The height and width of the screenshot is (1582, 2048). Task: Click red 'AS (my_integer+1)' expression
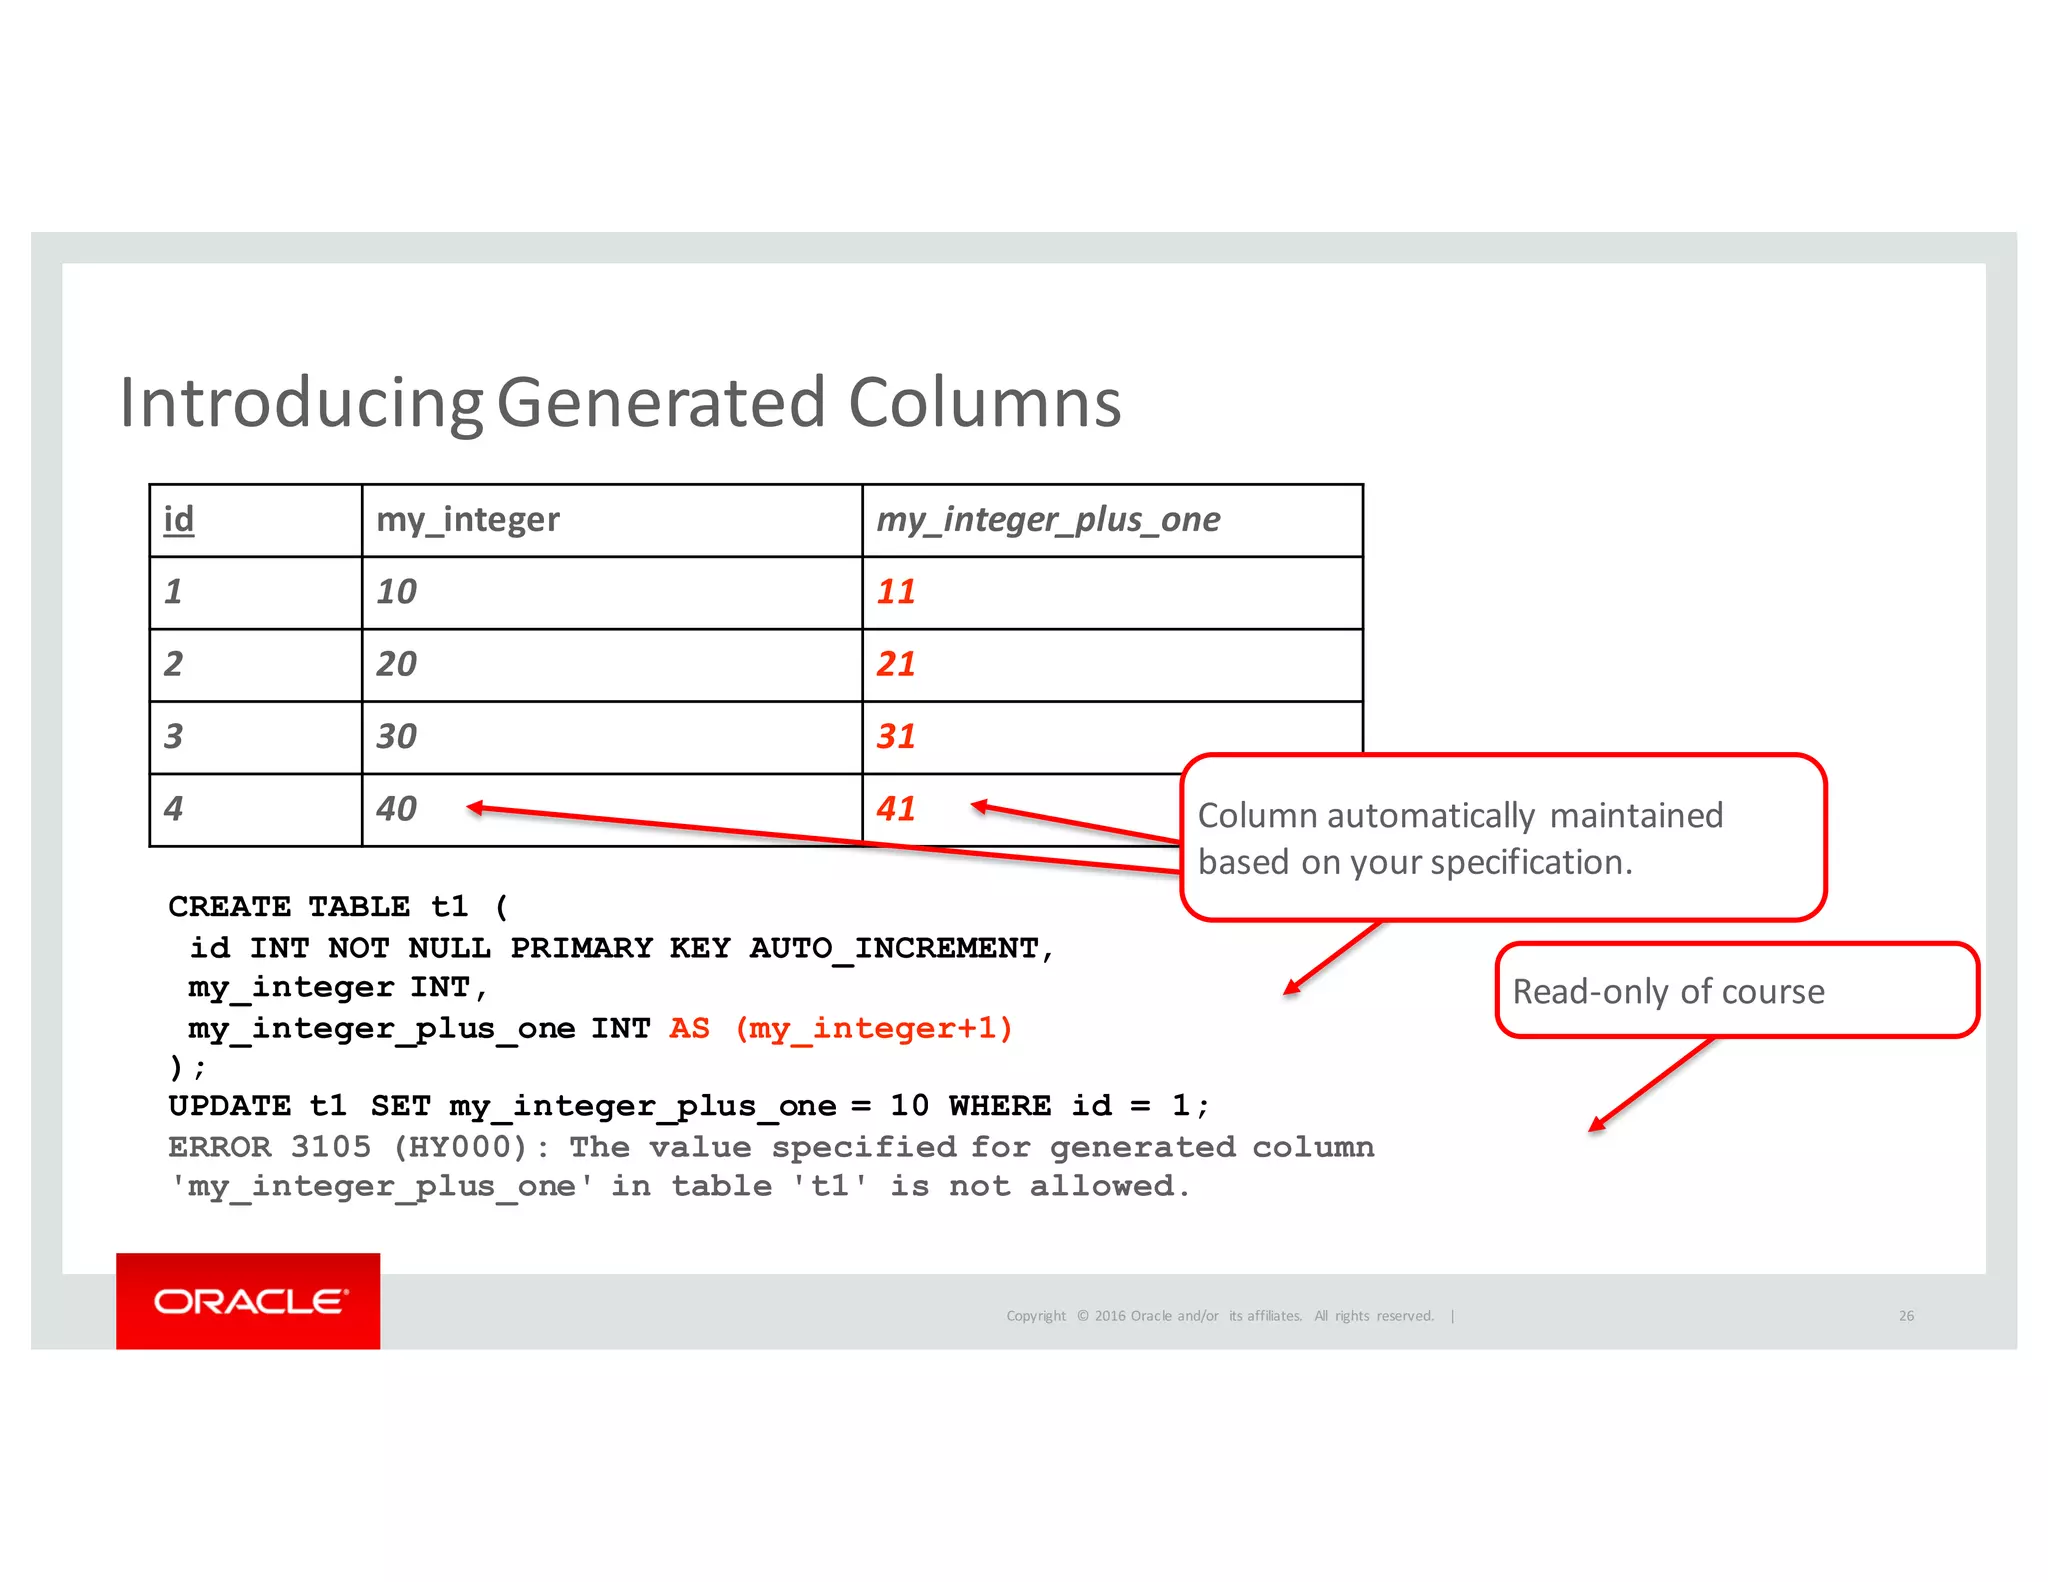click(841, 1028)
